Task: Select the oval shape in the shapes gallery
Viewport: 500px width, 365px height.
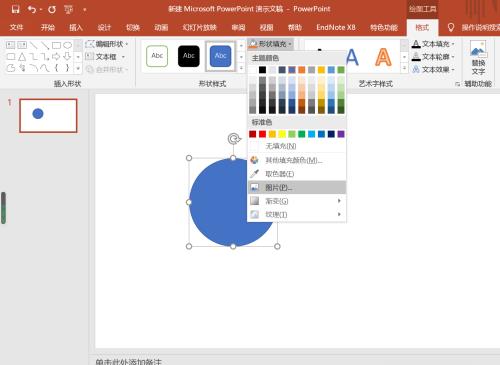Action: [68, 45]
